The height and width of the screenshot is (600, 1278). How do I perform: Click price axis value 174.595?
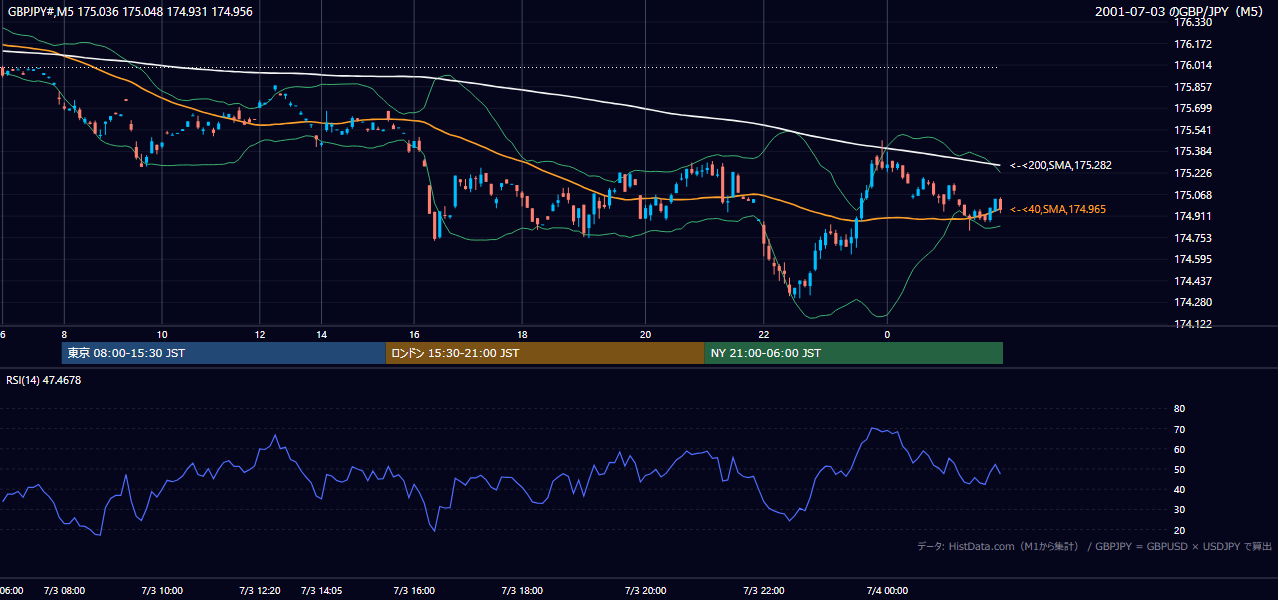pos(1192,259)
